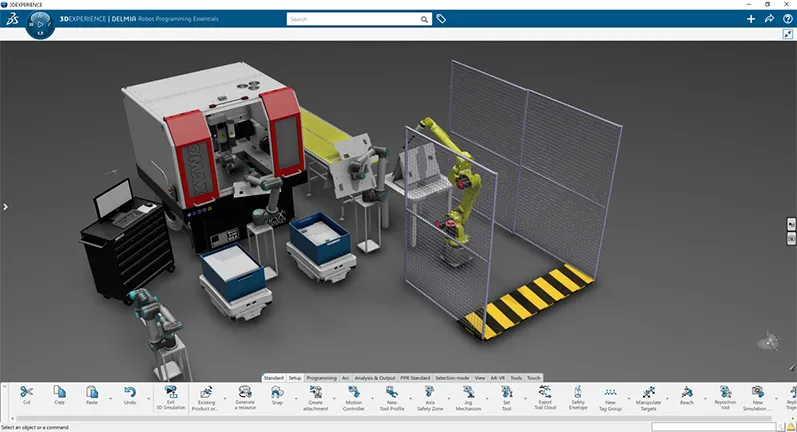Expand the Motion Controller dropdown arrow
This screenshot has width=797, height=432.
[373, 398]
